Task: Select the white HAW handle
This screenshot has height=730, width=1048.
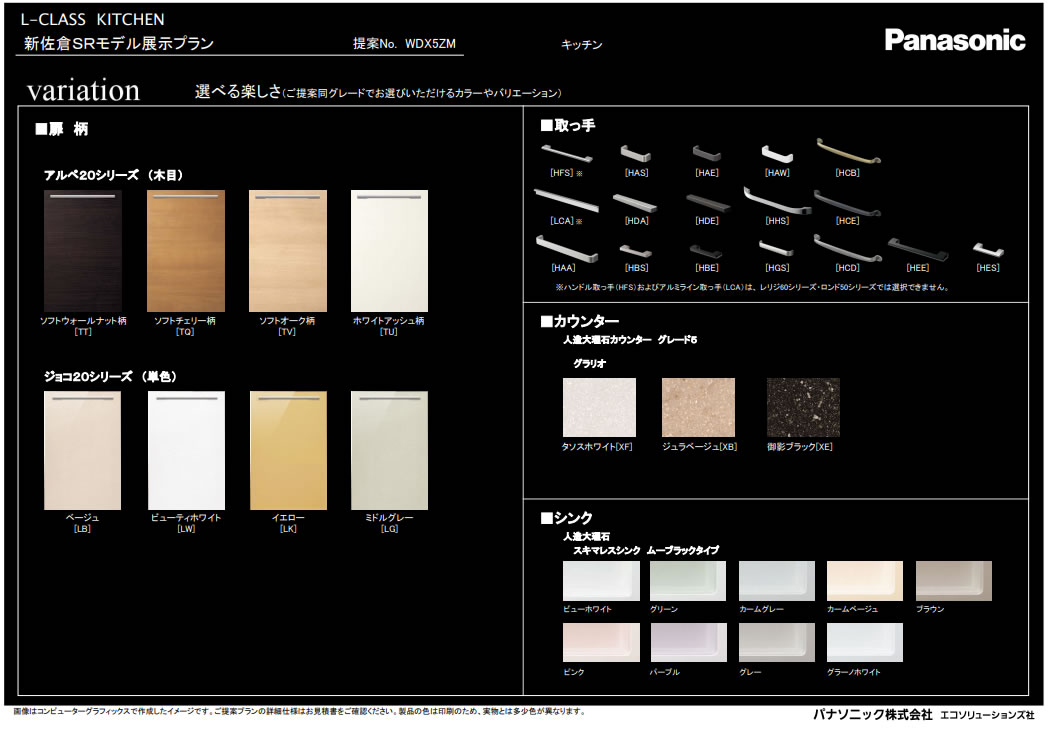Action: coord(777,154)
